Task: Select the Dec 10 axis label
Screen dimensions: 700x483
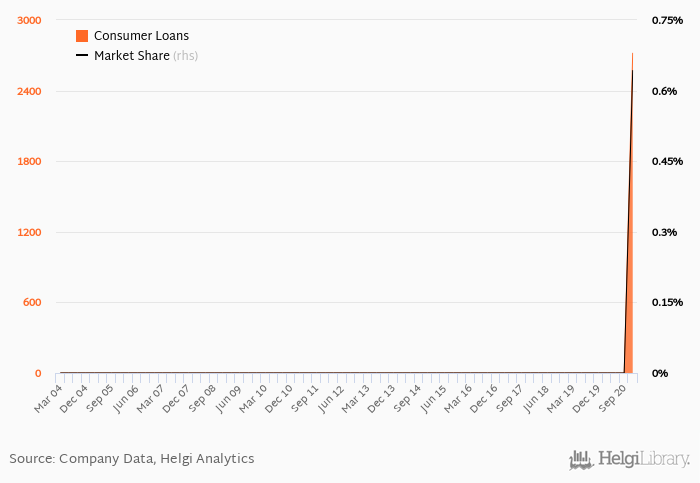Action: 279,399
